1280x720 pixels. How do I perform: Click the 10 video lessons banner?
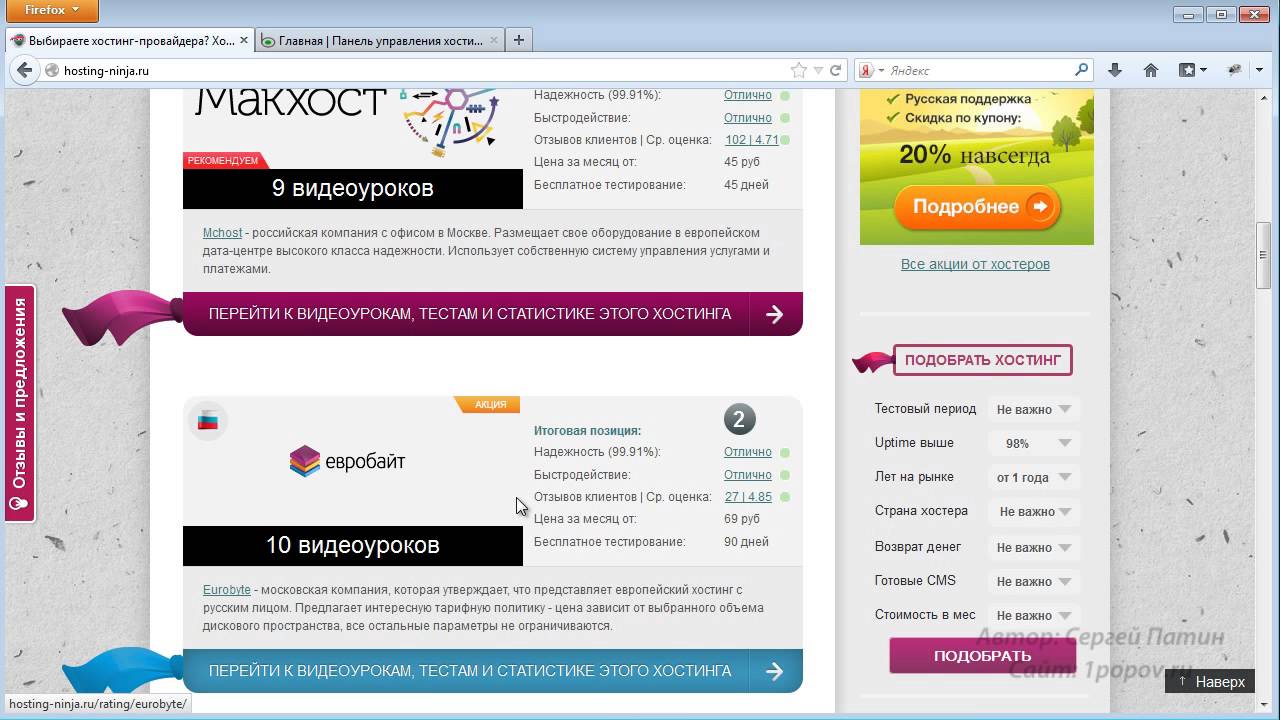click(353, 545)
